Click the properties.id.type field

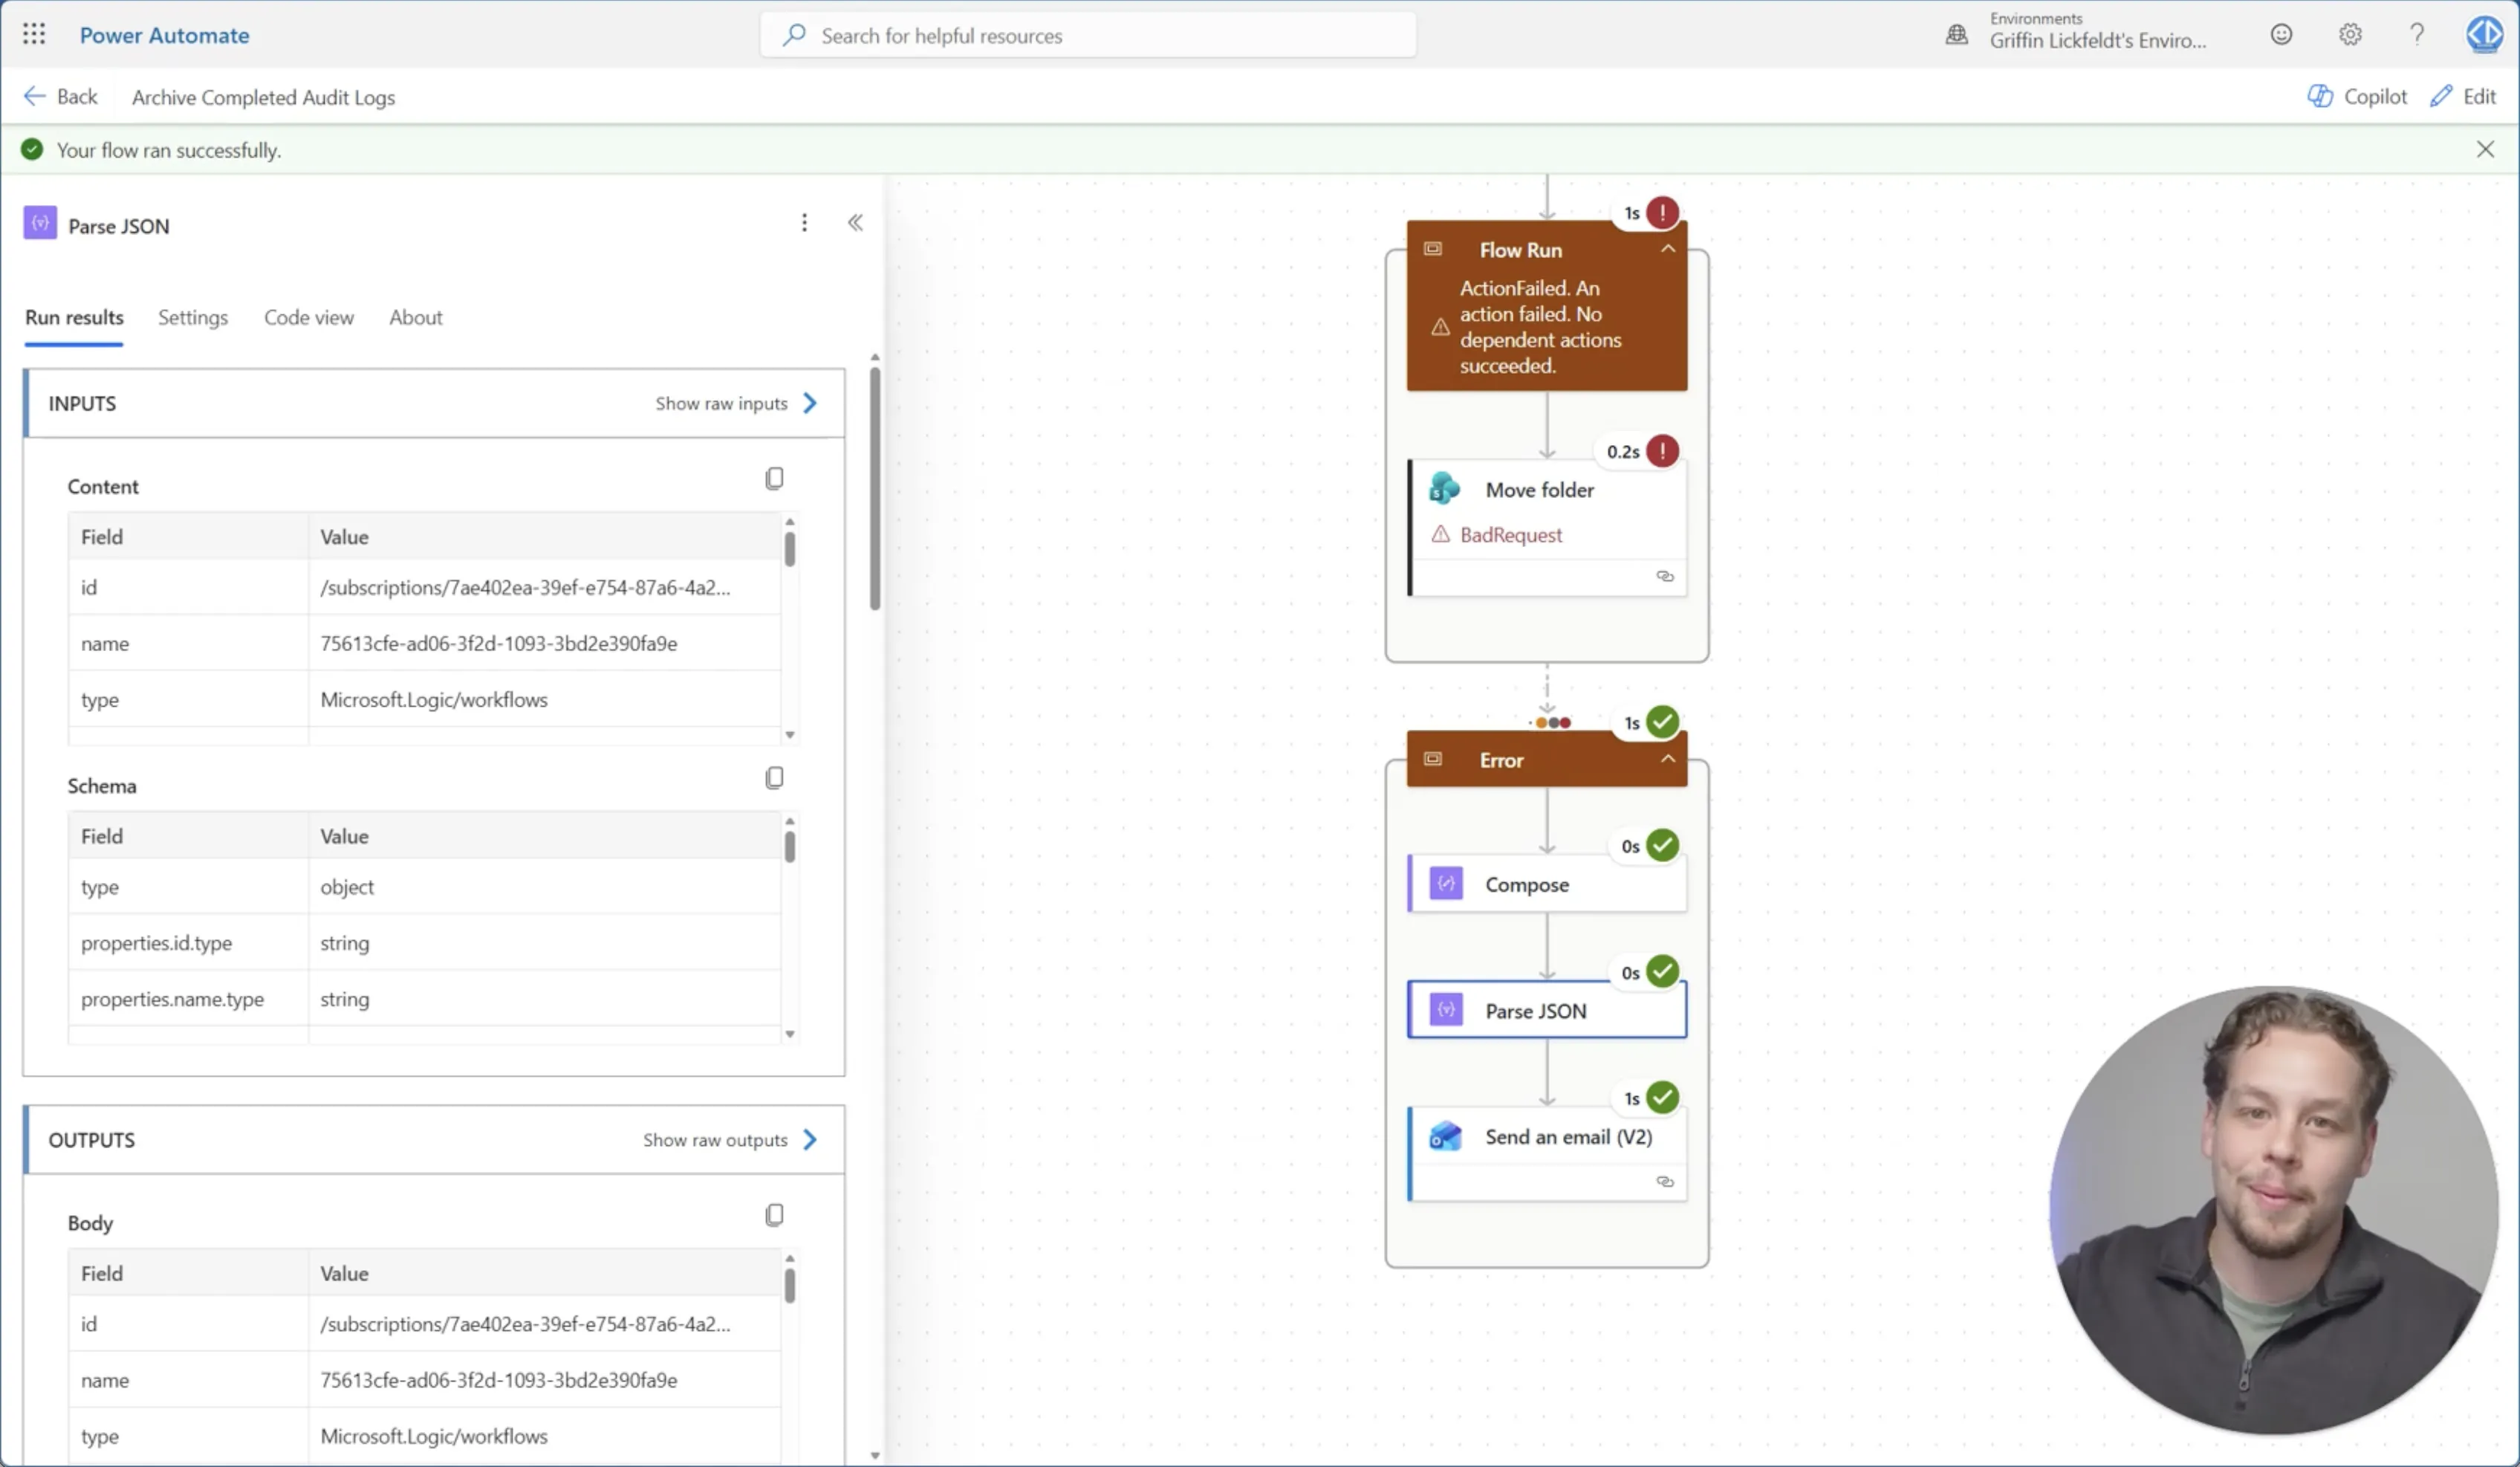[x=156, y=943]
